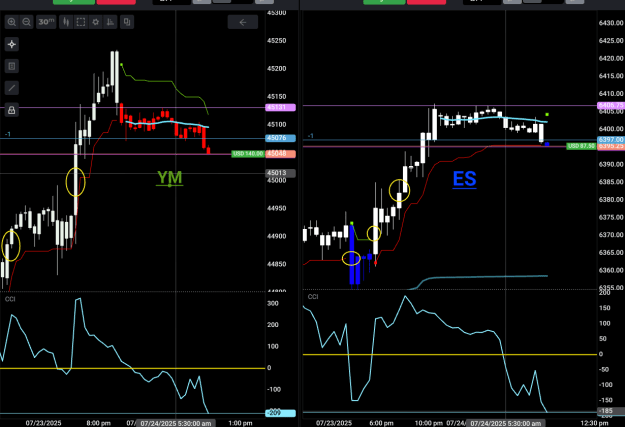Click the CCI label on YM chart
Screen dimensions: 625x427
tap(10, 299)
